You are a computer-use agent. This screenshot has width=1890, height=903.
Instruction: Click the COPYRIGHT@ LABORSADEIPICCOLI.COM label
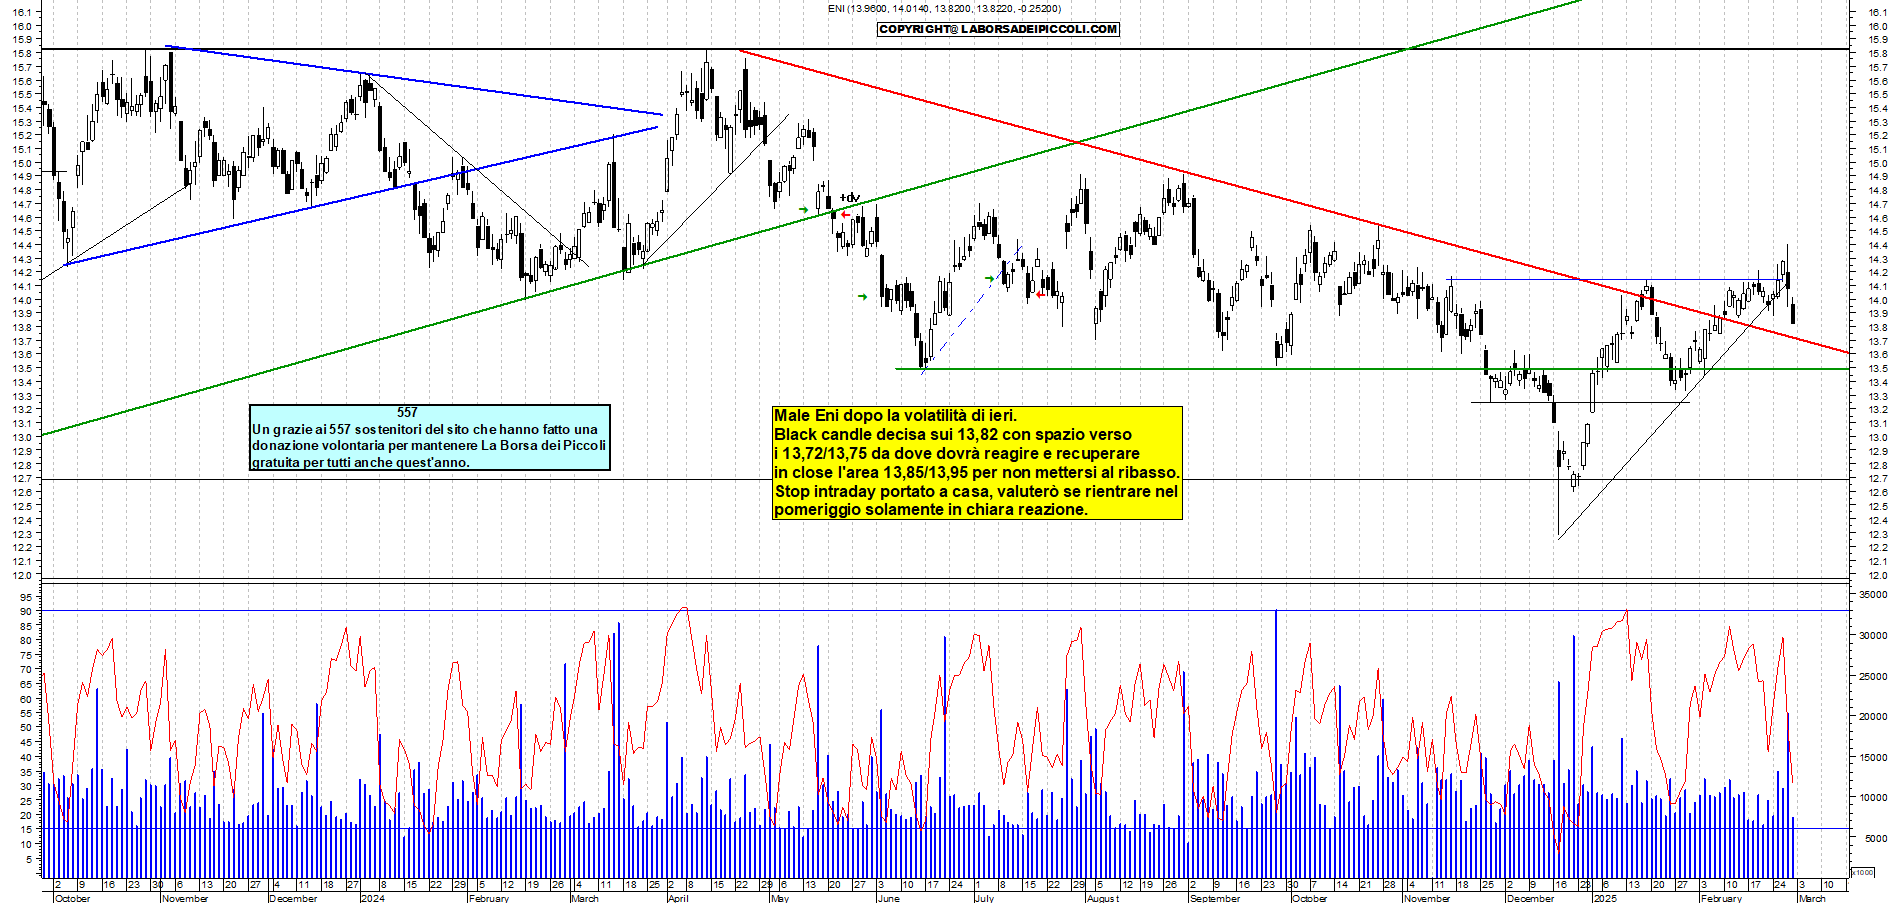click(998, 29)
